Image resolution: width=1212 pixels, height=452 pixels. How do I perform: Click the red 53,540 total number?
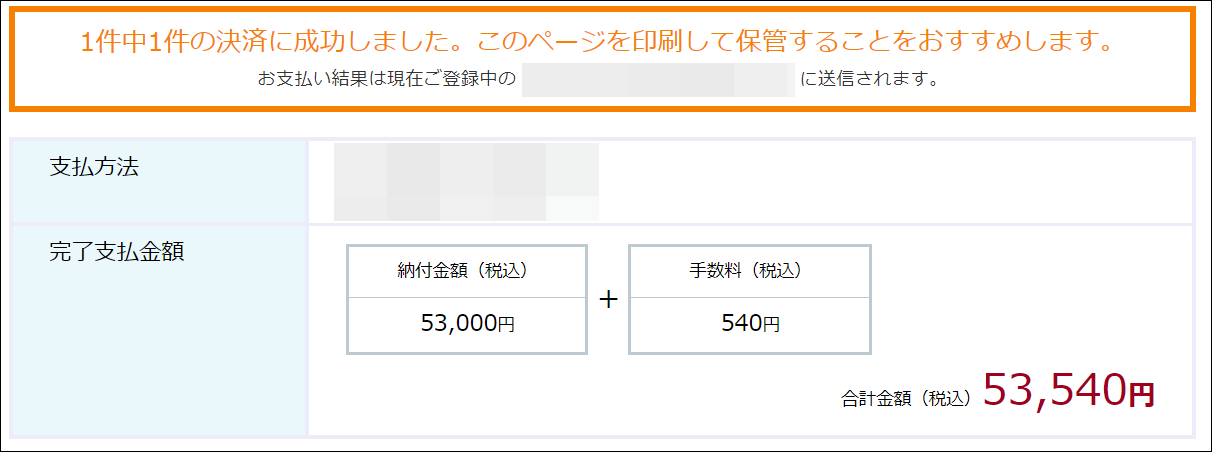pos(1053,390)
